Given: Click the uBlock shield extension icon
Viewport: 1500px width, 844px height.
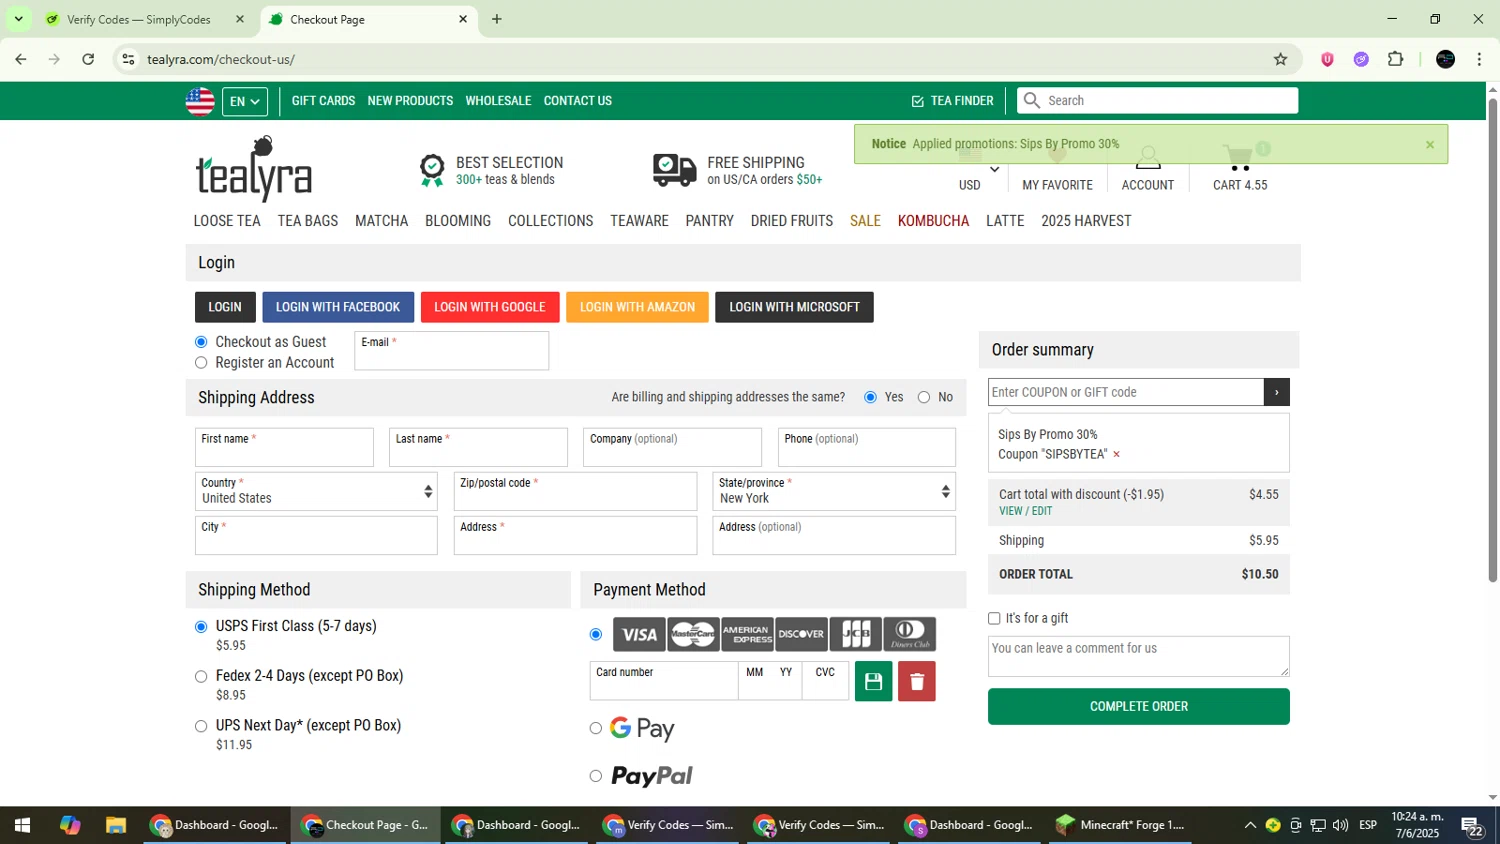Looking at the screenshot, I should coord(1327,59).
